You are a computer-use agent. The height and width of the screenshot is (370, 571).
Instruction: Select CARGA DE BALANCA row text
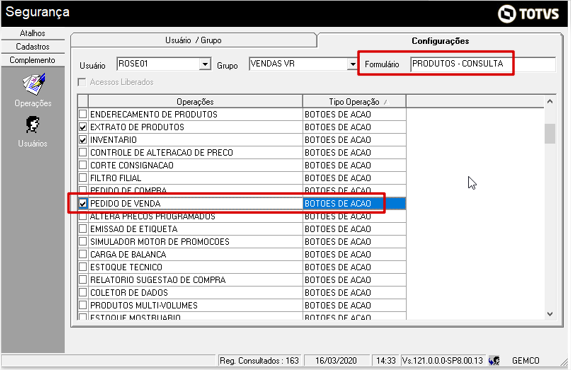click(x=128, y=255)
